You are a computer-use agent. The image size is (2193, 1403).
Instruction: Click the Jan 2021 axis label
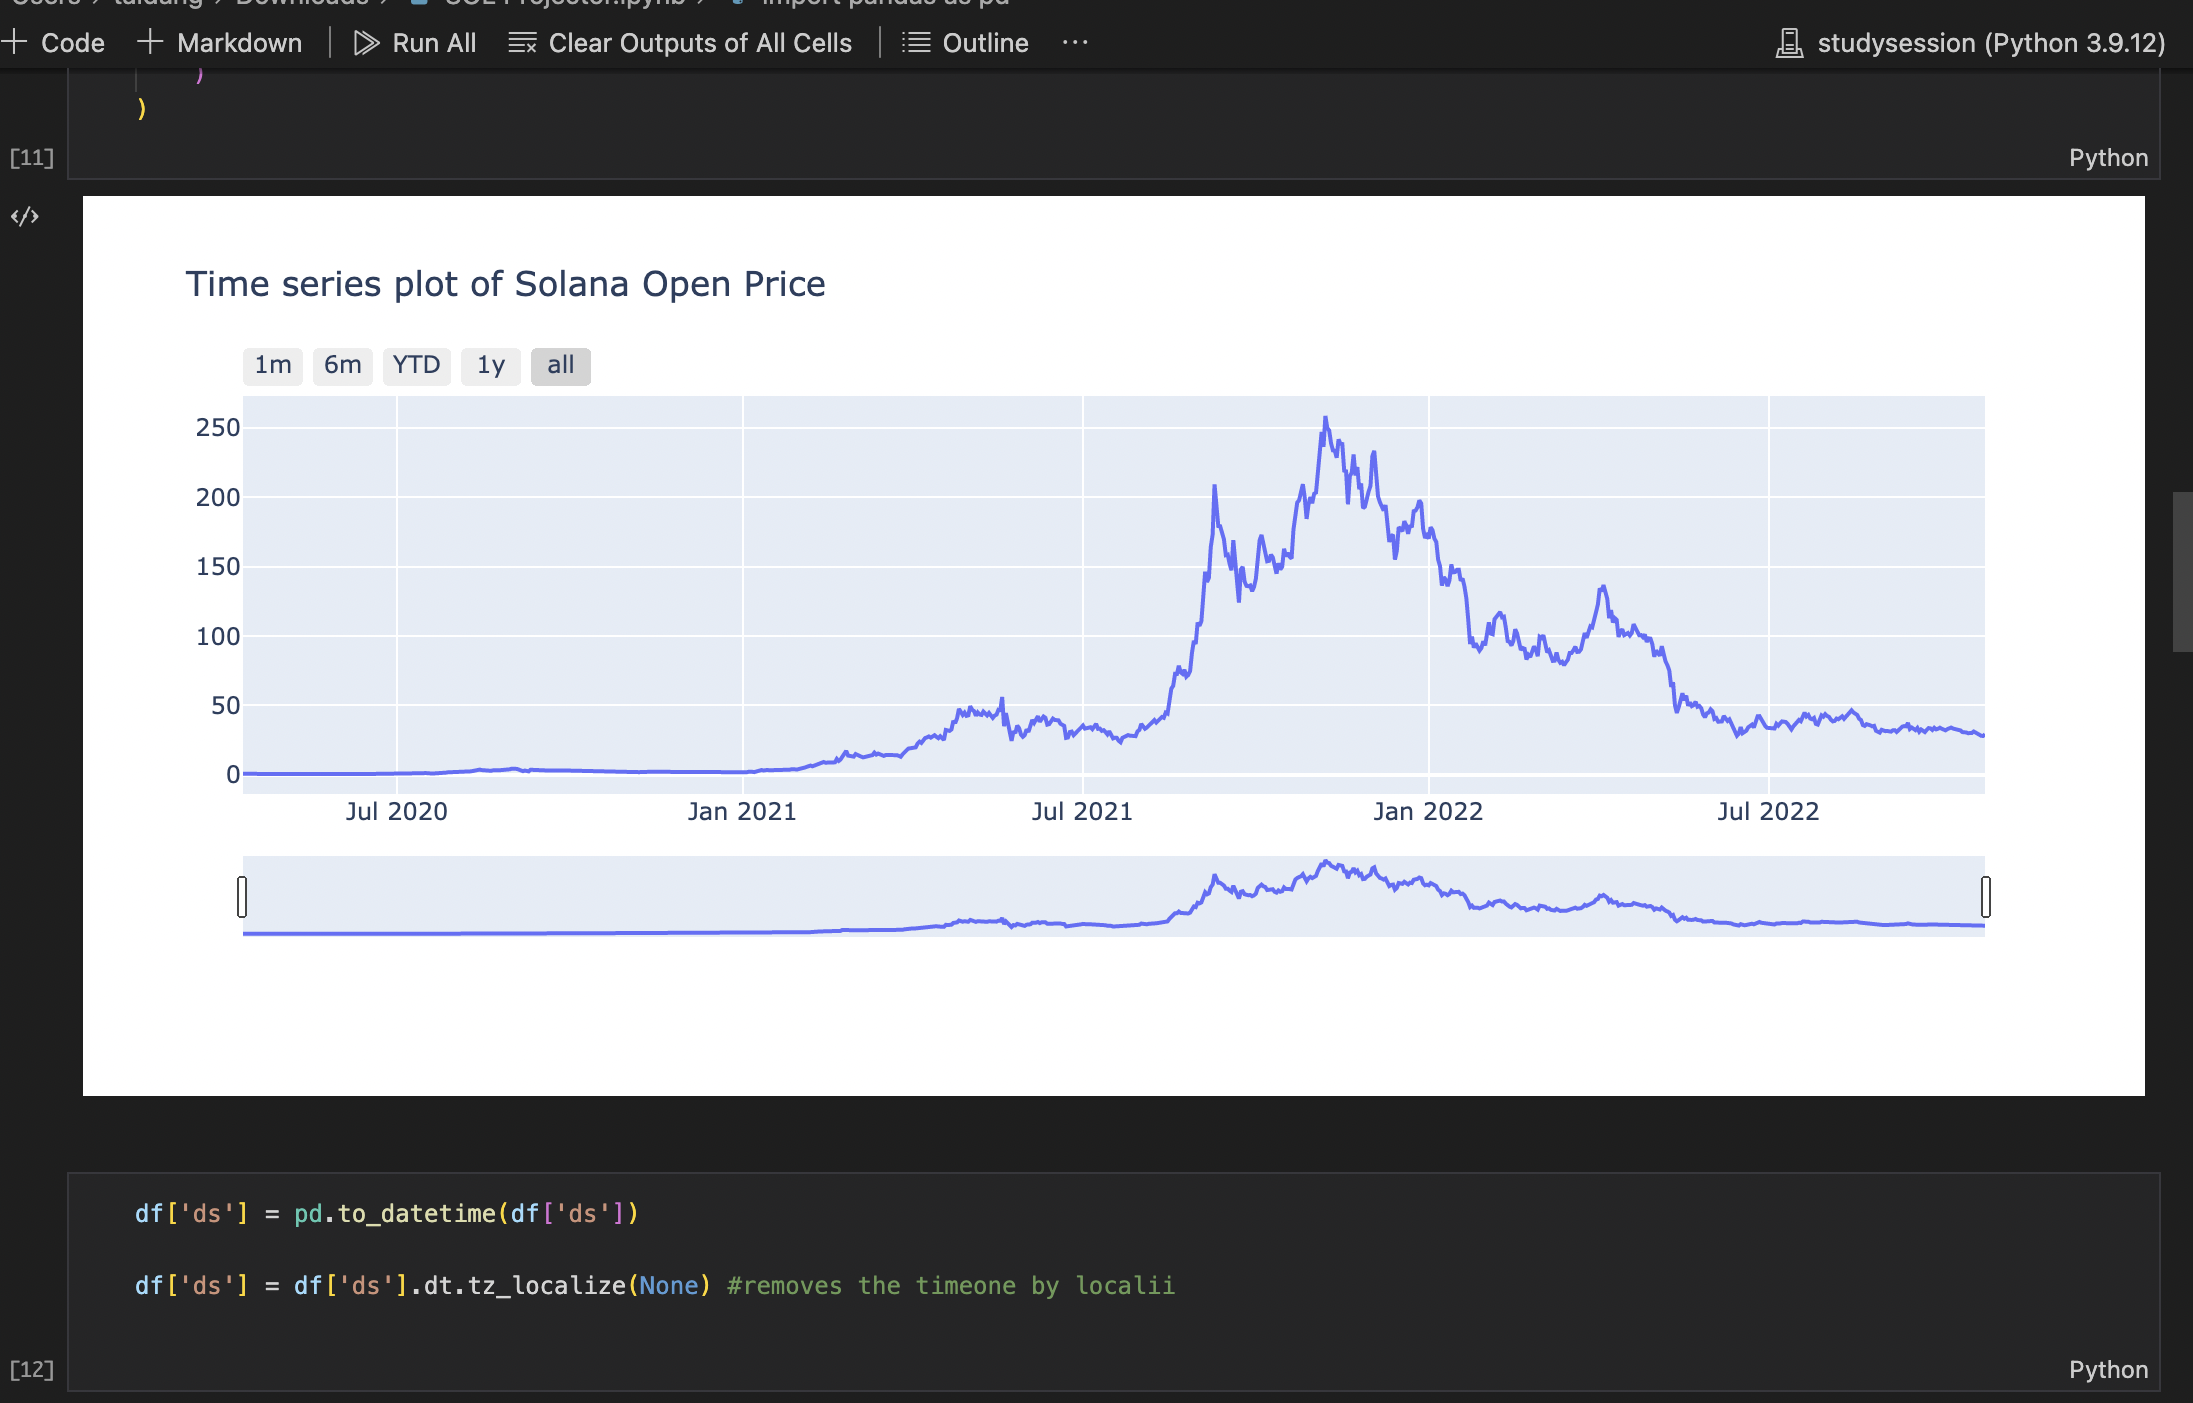[x=742, y=811]
